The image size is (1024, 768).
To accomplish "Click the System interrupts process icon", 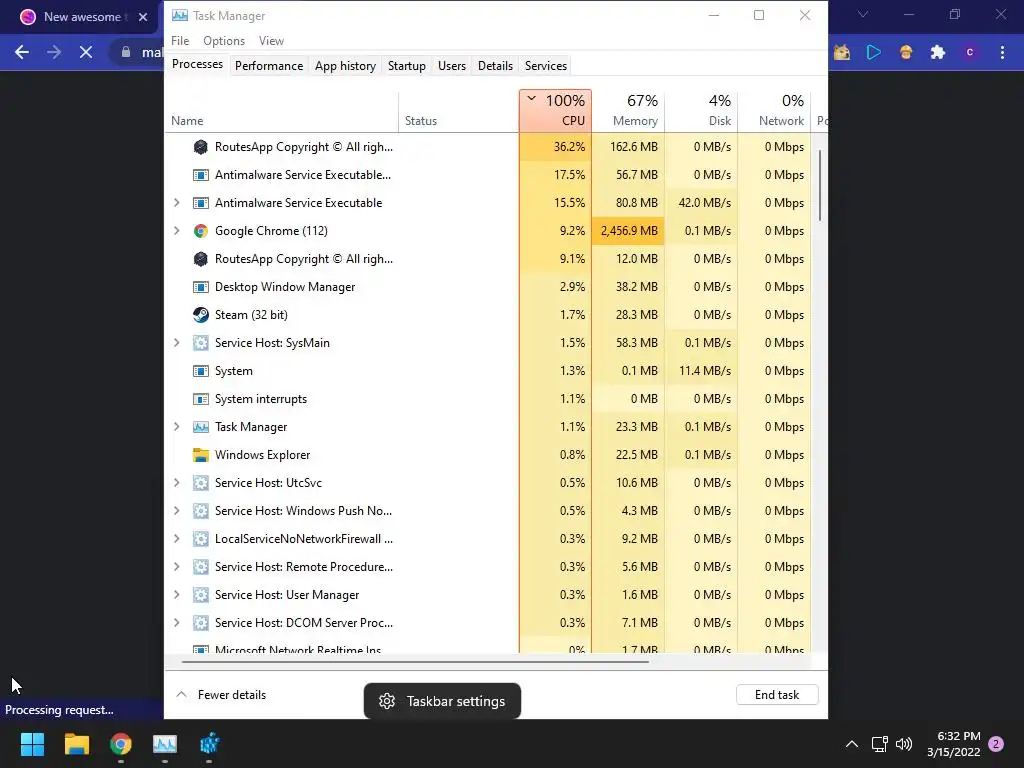I will [x=200, y=398].
